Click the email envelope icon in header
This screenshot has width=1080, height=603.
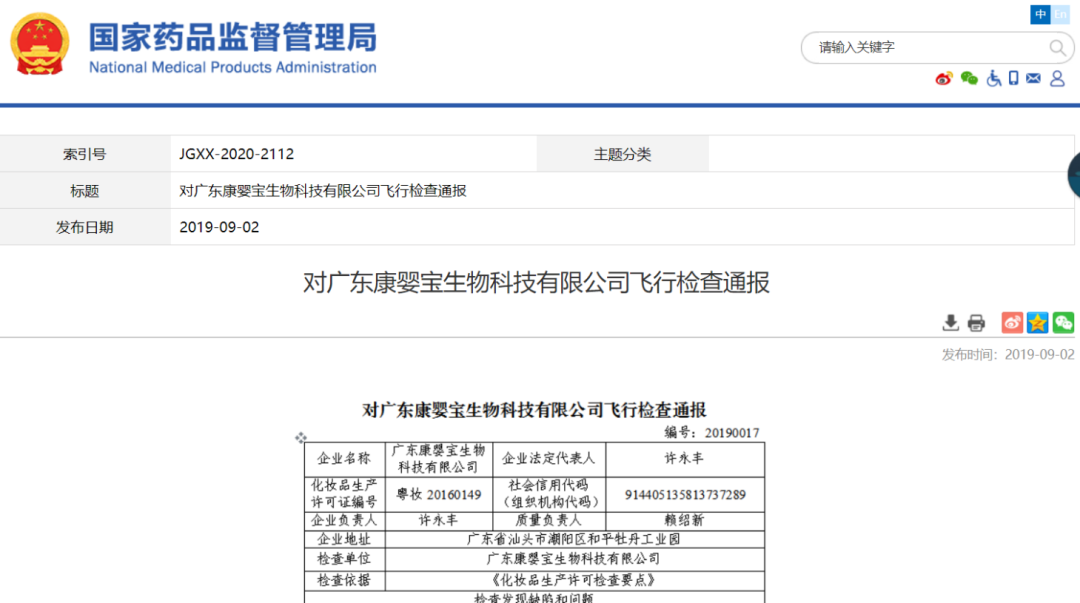click(x=1033, y=78)
